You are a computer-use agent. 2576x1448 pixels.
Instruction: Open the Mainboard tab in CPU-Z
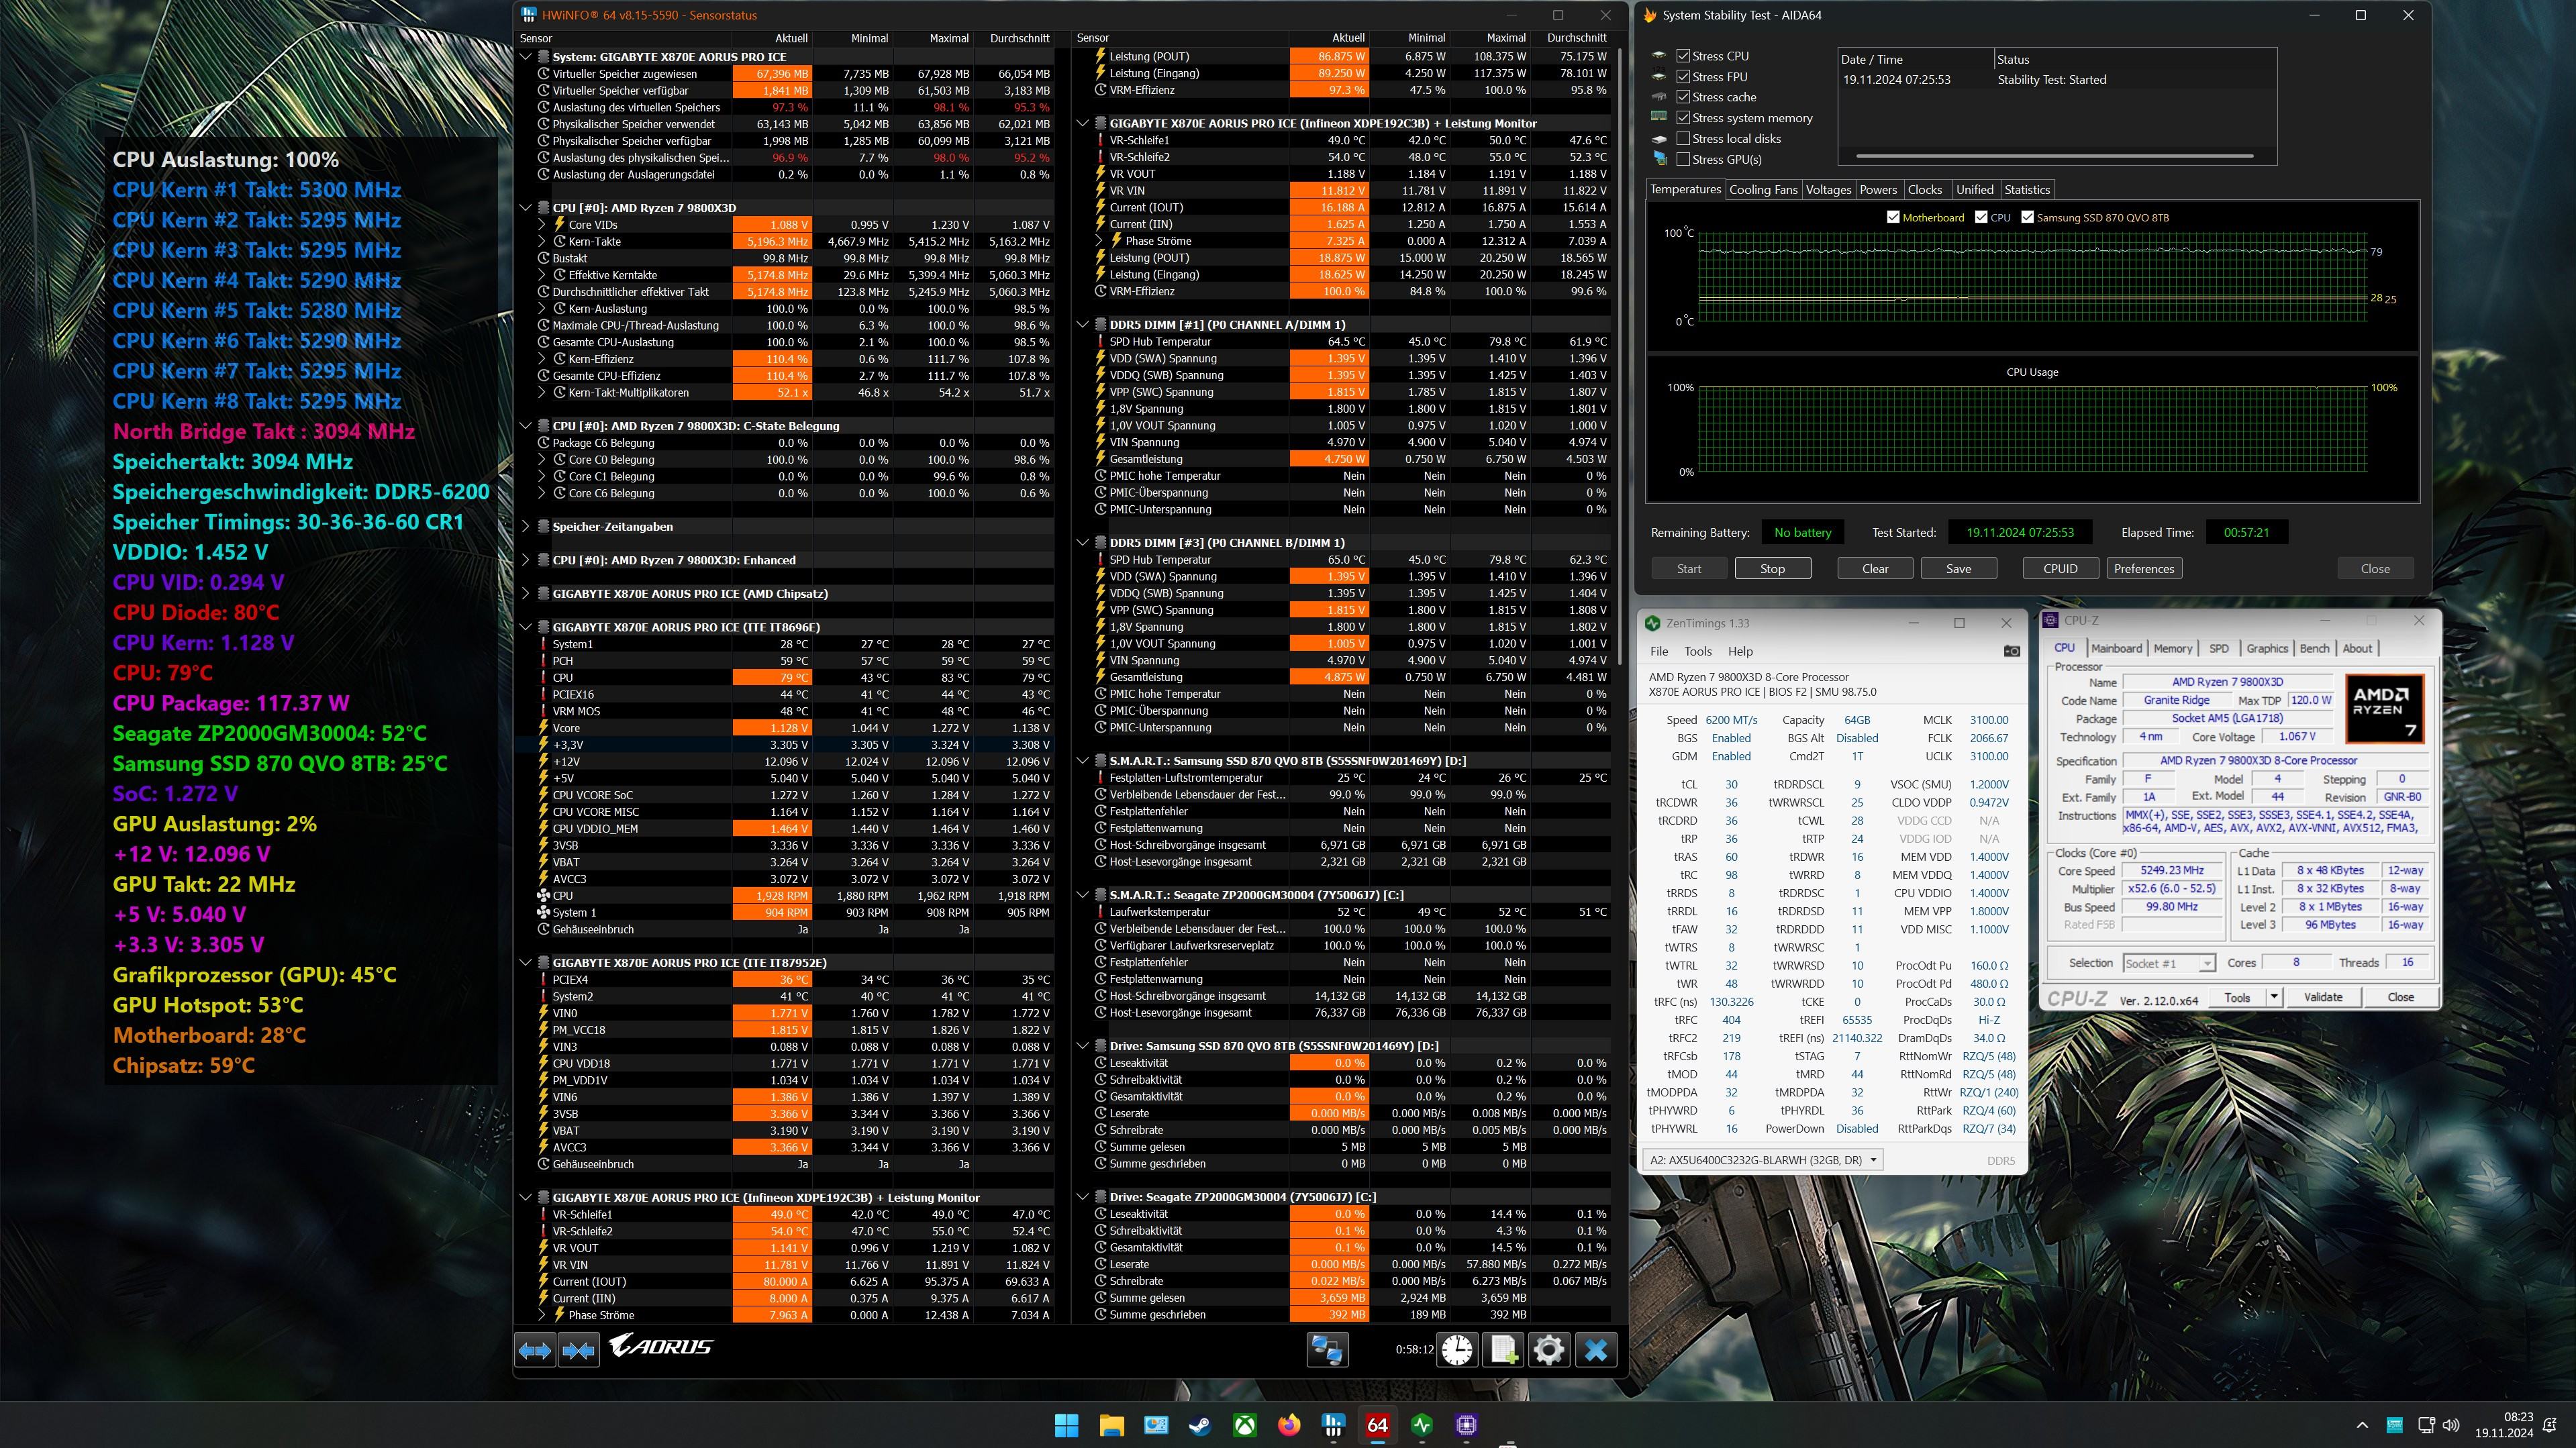pos(2116,648)
